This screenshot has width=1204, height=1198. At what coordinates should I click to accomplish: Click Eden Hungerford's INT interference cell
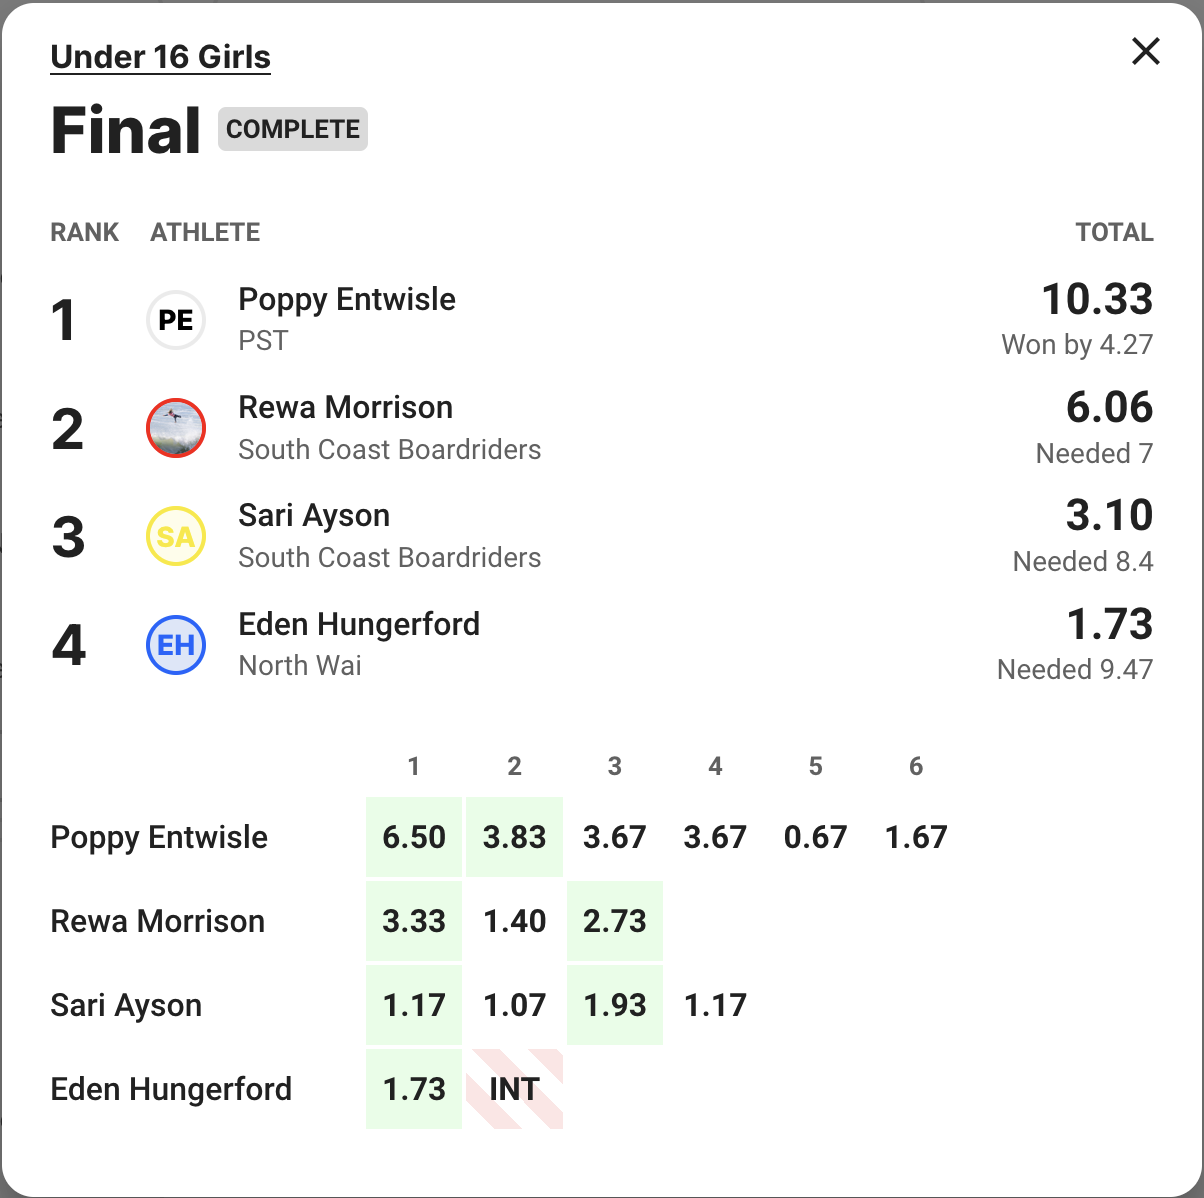514,1089
